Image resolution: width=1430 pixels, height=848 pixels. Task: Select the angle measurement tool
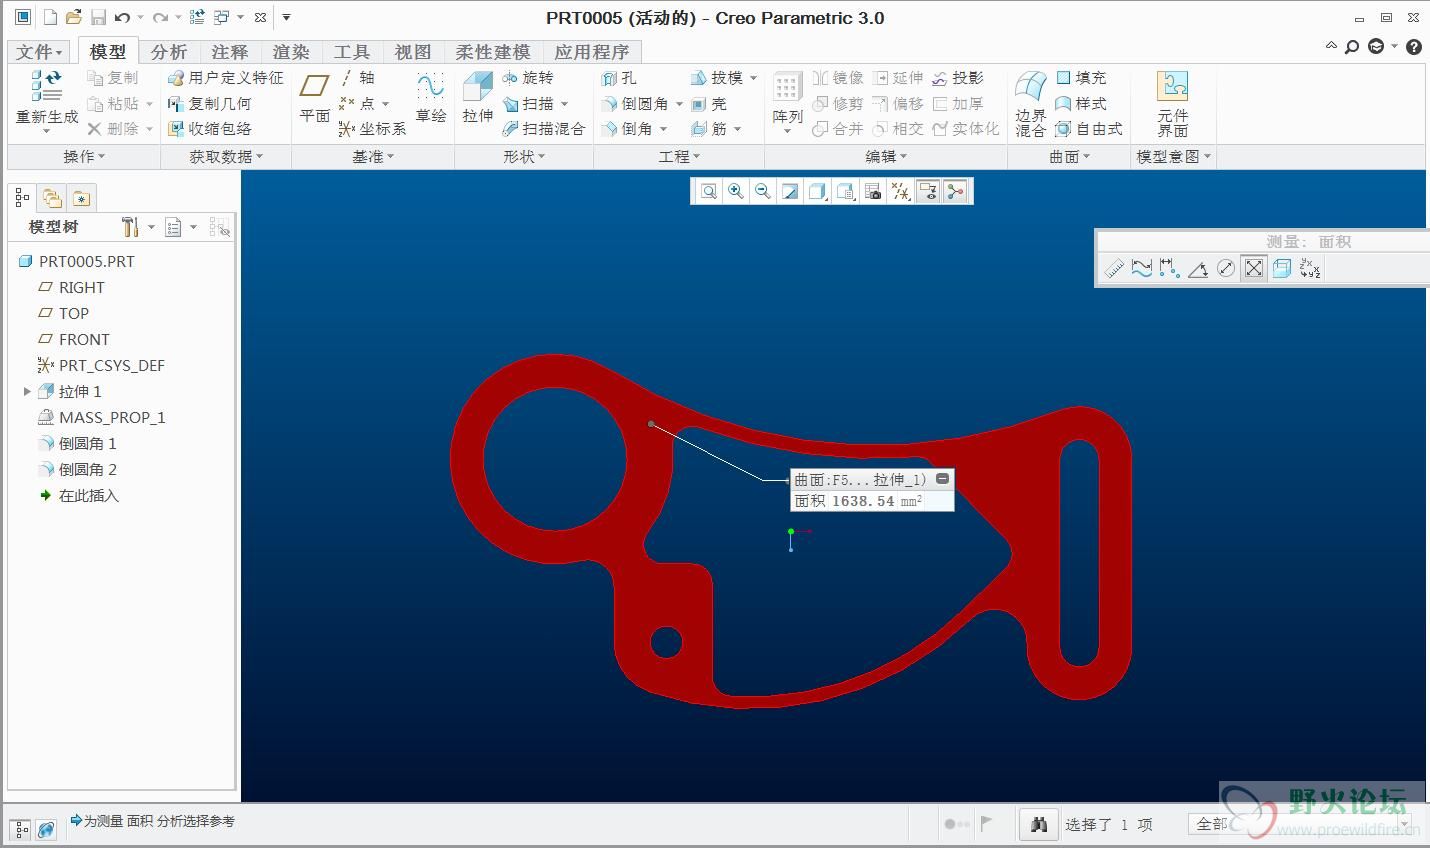click(x=1198, y=269)
